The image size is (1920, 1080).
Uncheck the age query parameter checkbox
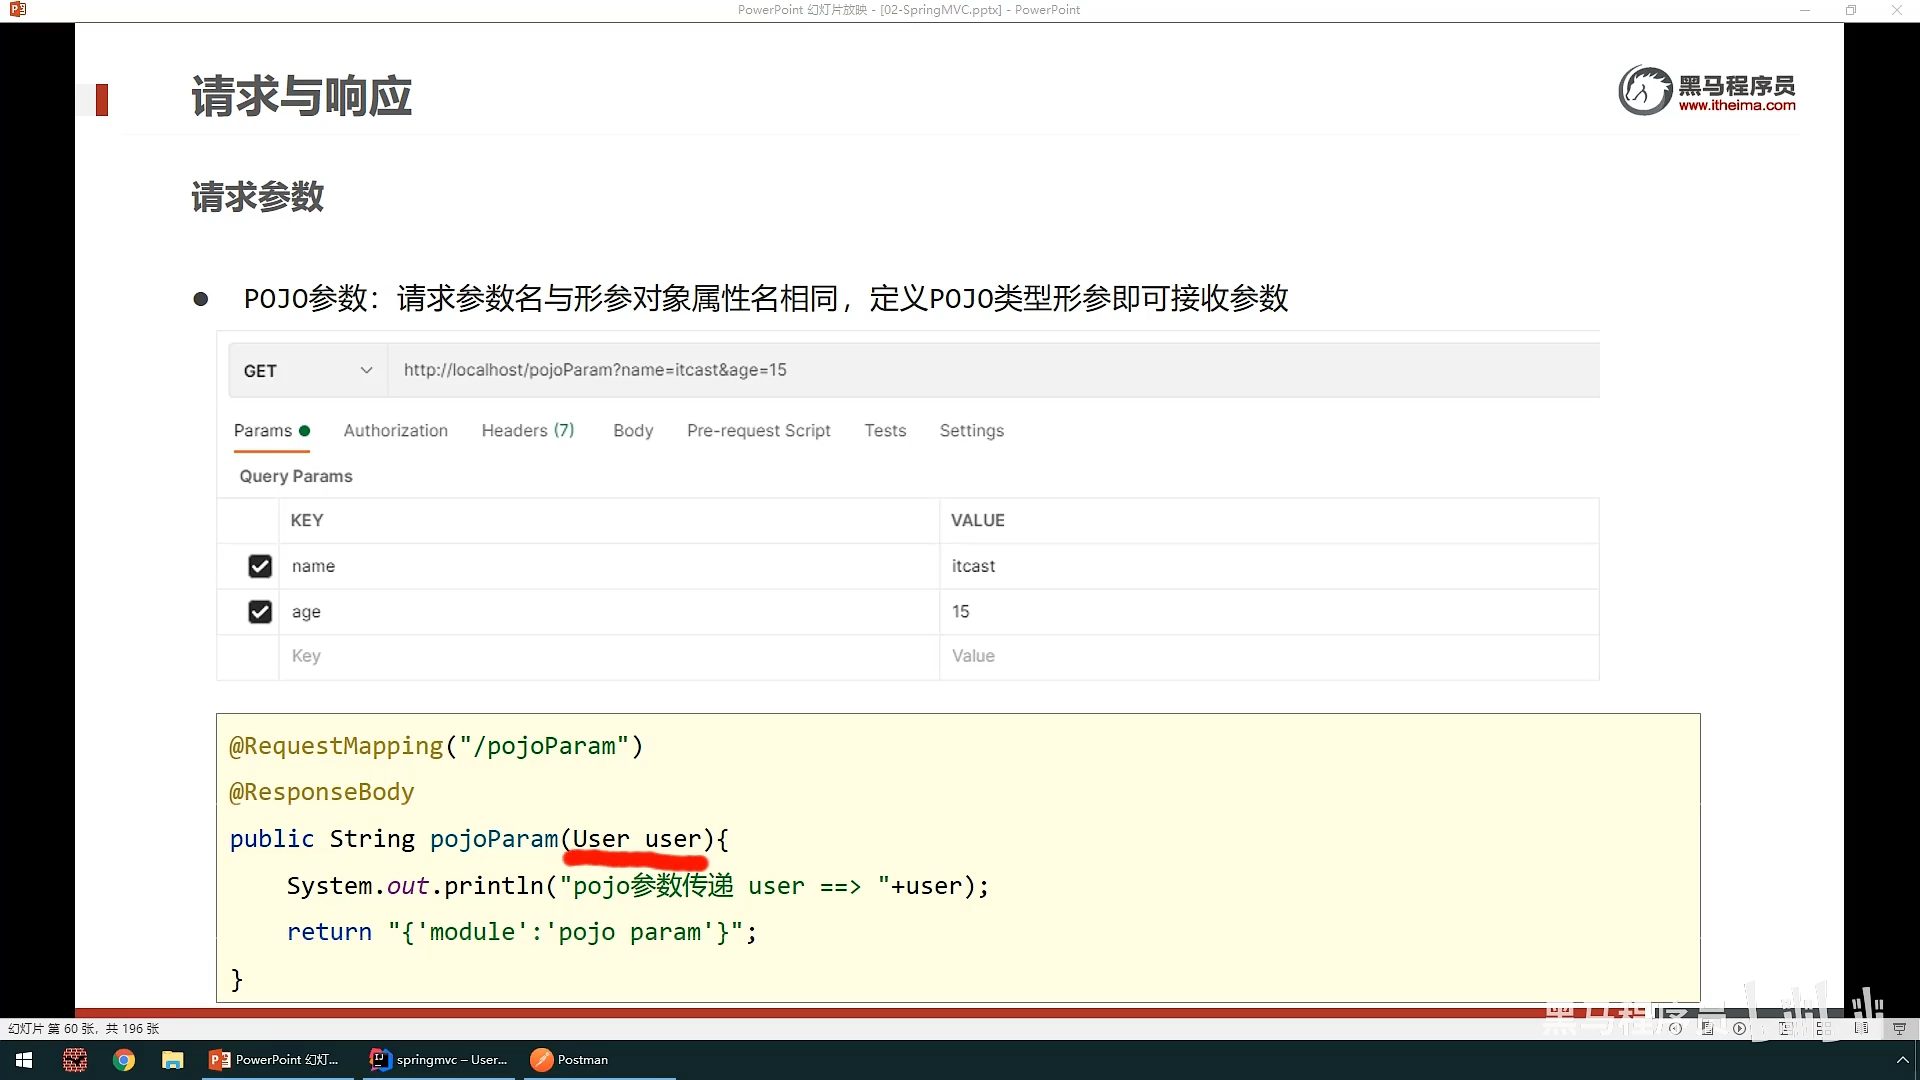(x=260, y=612)
